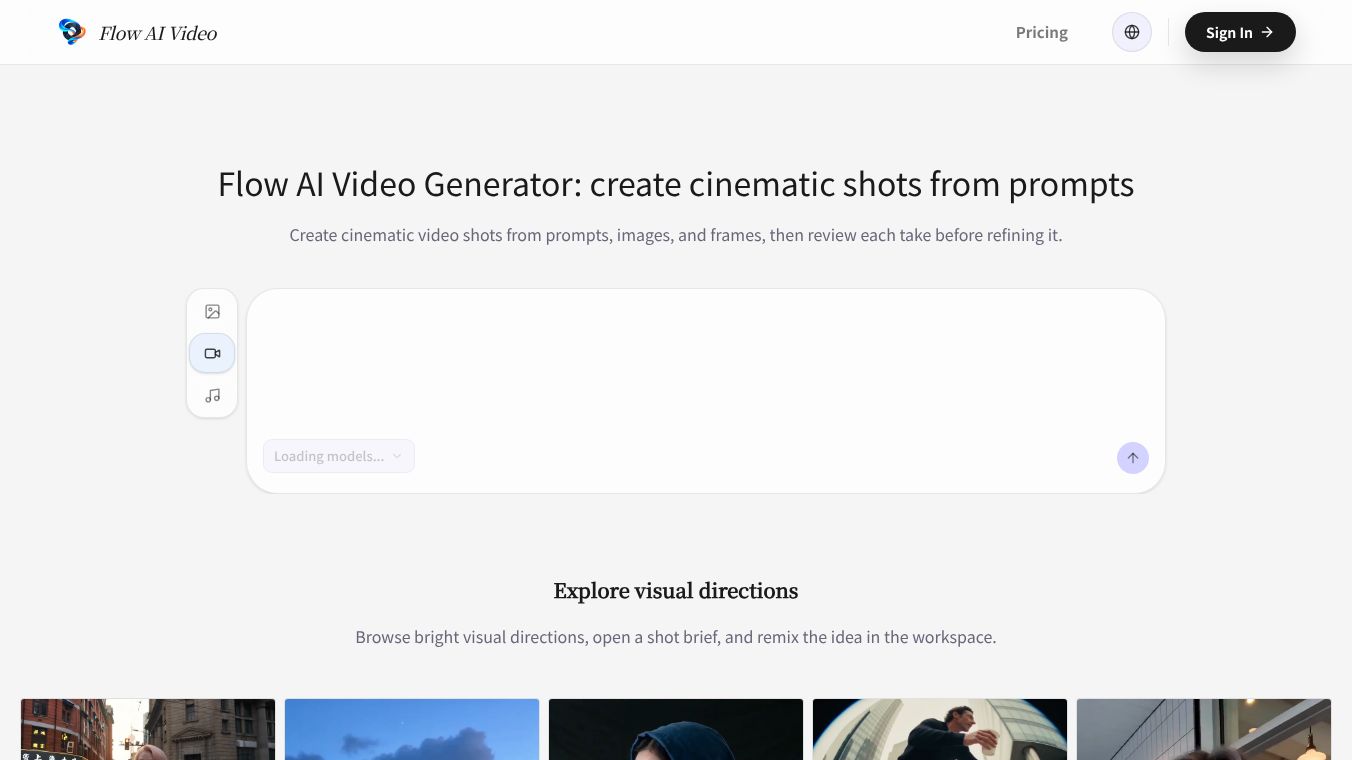Click the Flow AI Video logo icon
The image size is (1352, 760).
click(72, 32)
